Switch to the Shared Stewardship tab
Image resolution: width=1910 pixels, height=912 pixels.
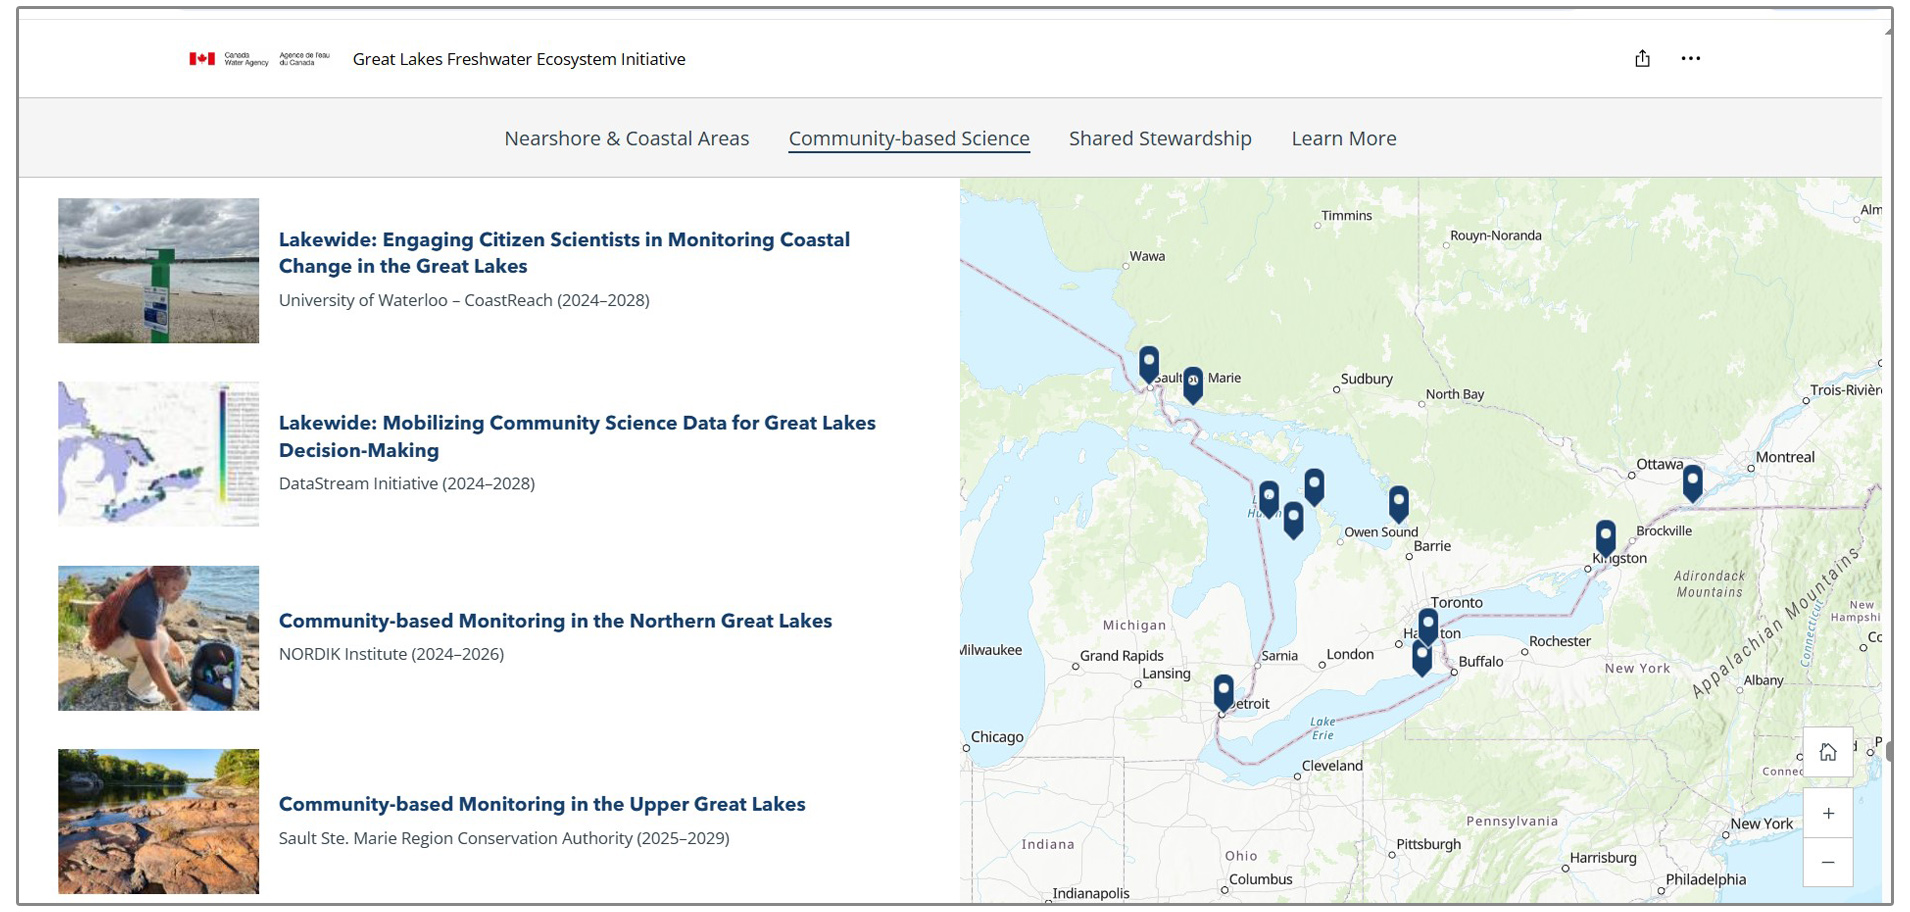[1160, 138]
